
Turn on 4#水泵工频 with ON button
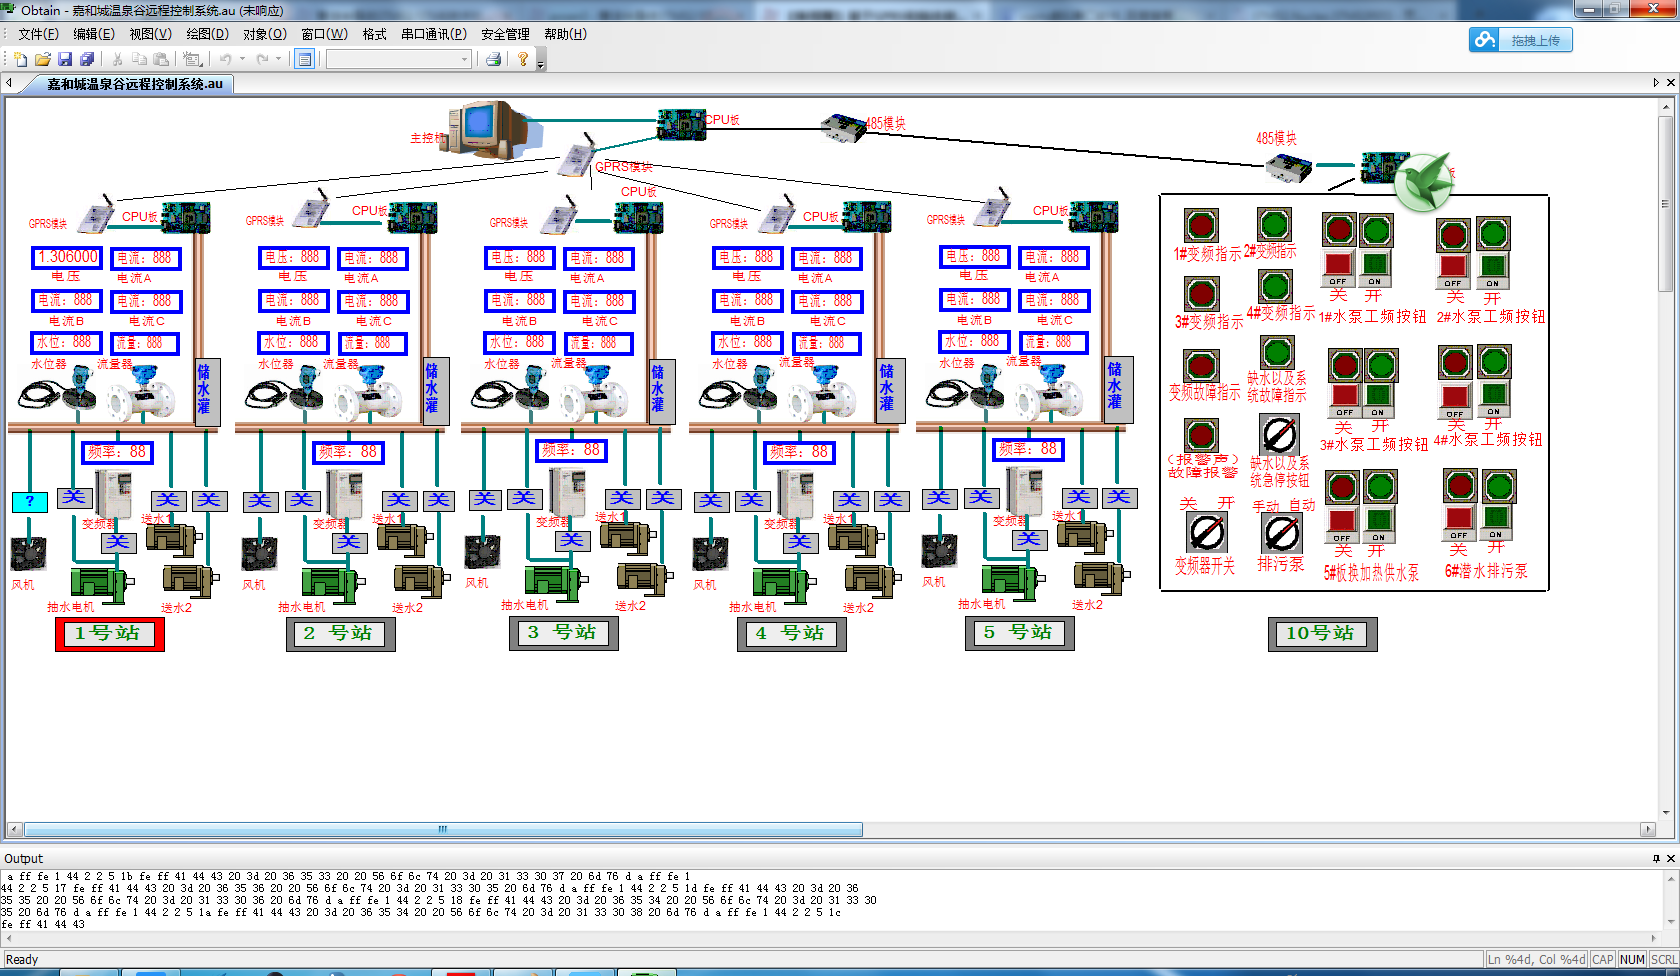1493,399
